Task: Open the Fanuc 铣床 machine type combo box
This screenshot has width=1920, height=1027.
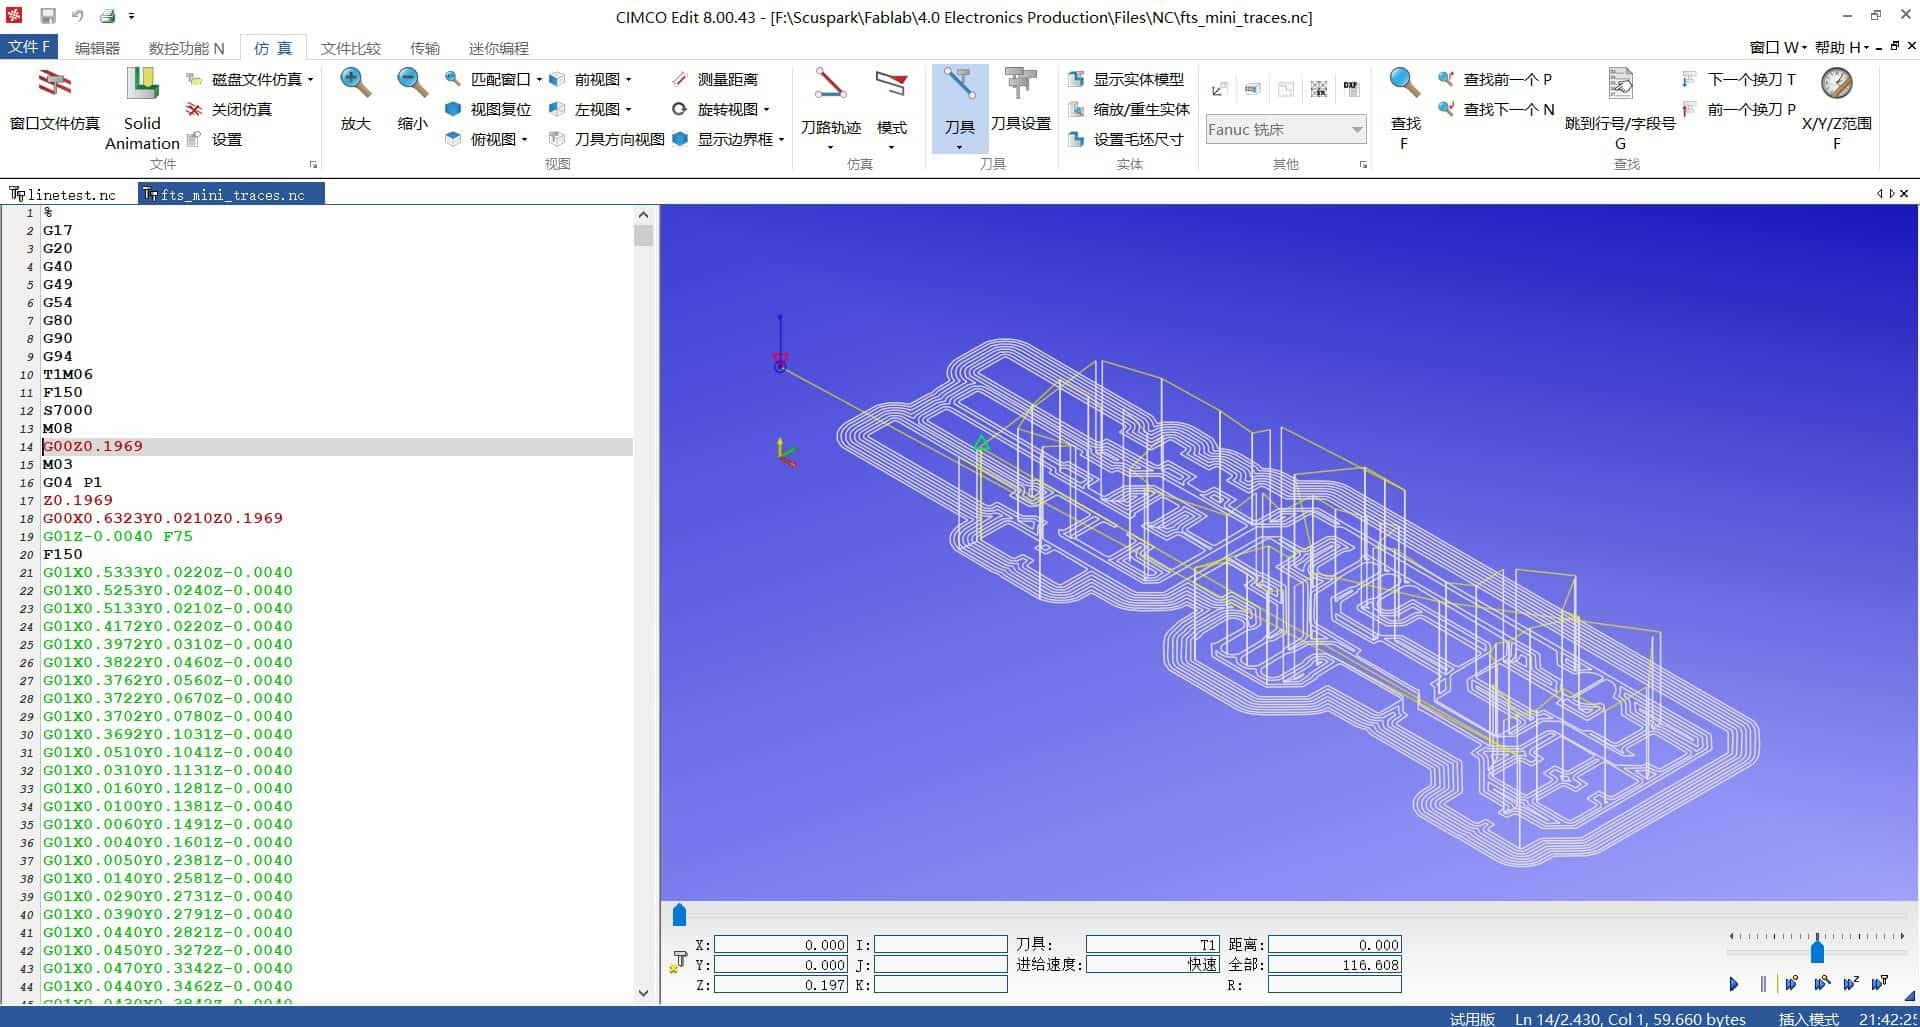Action: (x=1285, y=129)
